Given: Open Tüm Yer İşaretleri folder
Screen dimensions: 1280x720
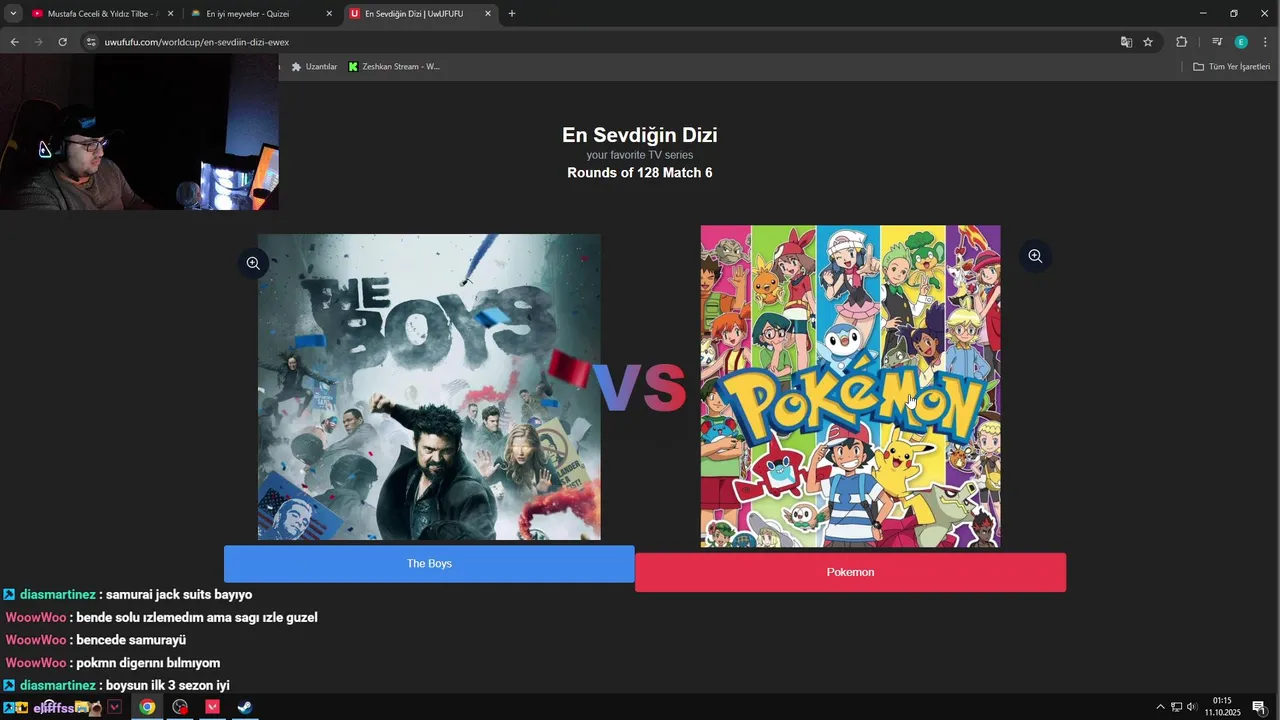Looking at the screenshot, I should pyautogui.click(x=1231, y=67).
